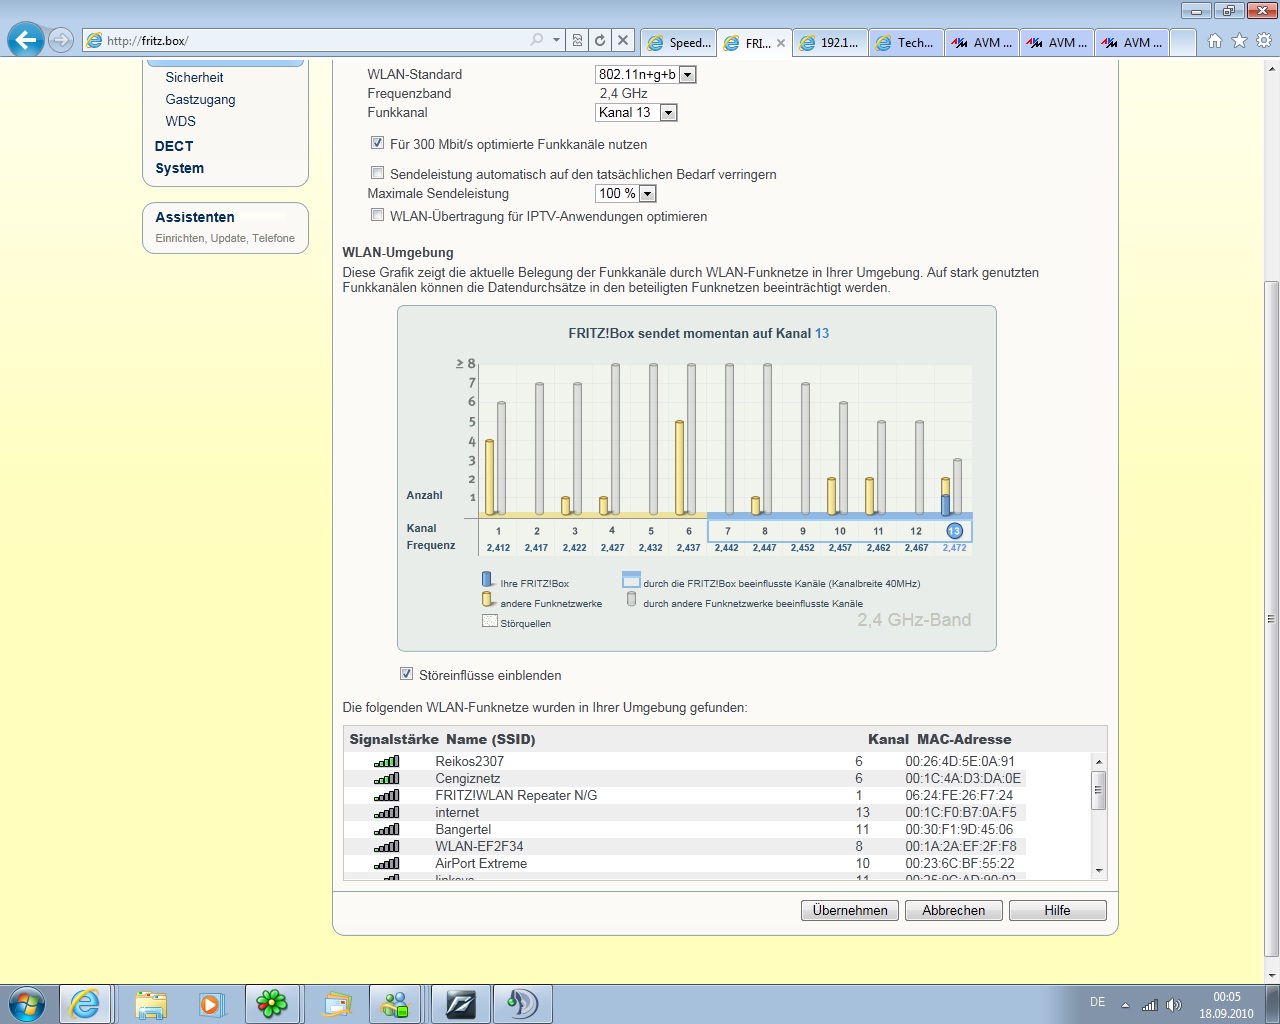Launch Windows Media Player from taskbar

(x=212, y=1004)
